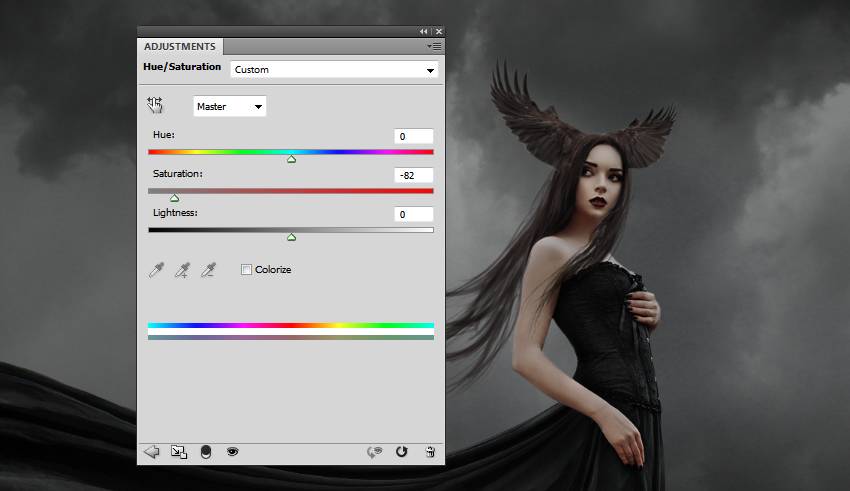Image resolution: width=850 pixels, height=491 pixels.
Task: Open the Master channel dropdown
Action: [x=229, y=106]
